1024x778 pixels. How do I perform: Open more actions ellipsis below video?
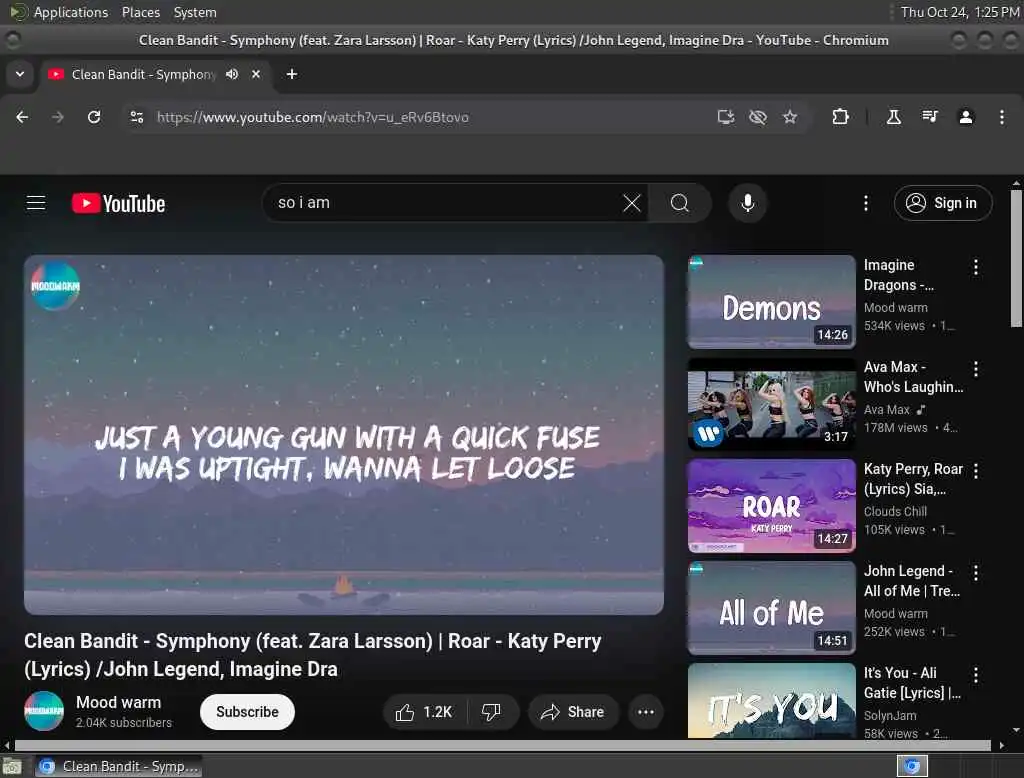(x=646, y=712)
